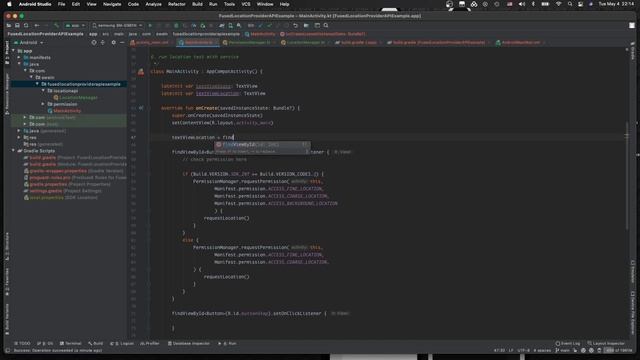This screenshot has width=640, height=360.
Task: Collapse the java folder node
Action: coord(19,64)
